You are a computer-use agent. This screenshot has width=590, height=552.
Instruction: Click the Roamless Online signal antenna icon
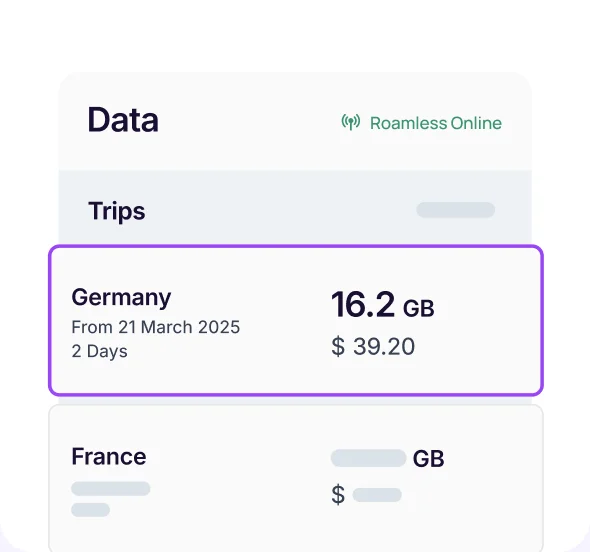351,122
